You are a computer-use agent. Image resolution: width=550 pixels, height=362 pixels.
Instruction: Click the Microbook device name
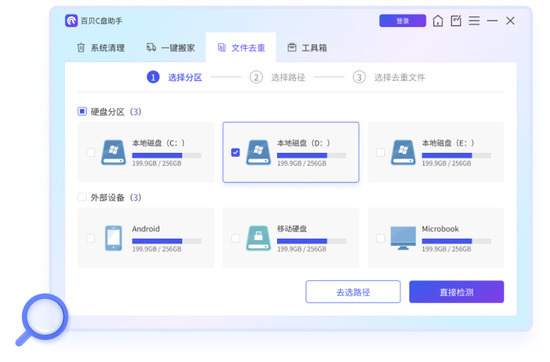(x=440, y=229)
